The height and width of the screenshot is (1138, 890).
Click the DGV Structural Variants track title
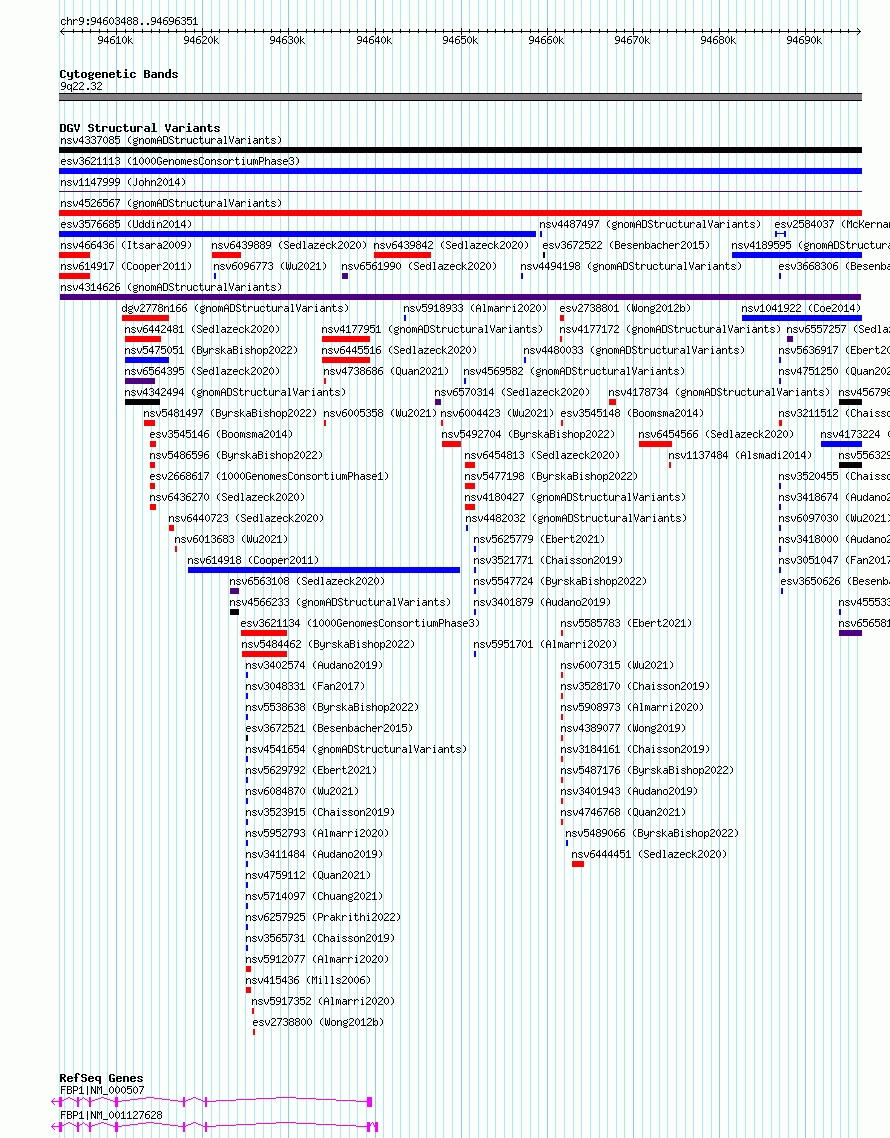[139, 128]
